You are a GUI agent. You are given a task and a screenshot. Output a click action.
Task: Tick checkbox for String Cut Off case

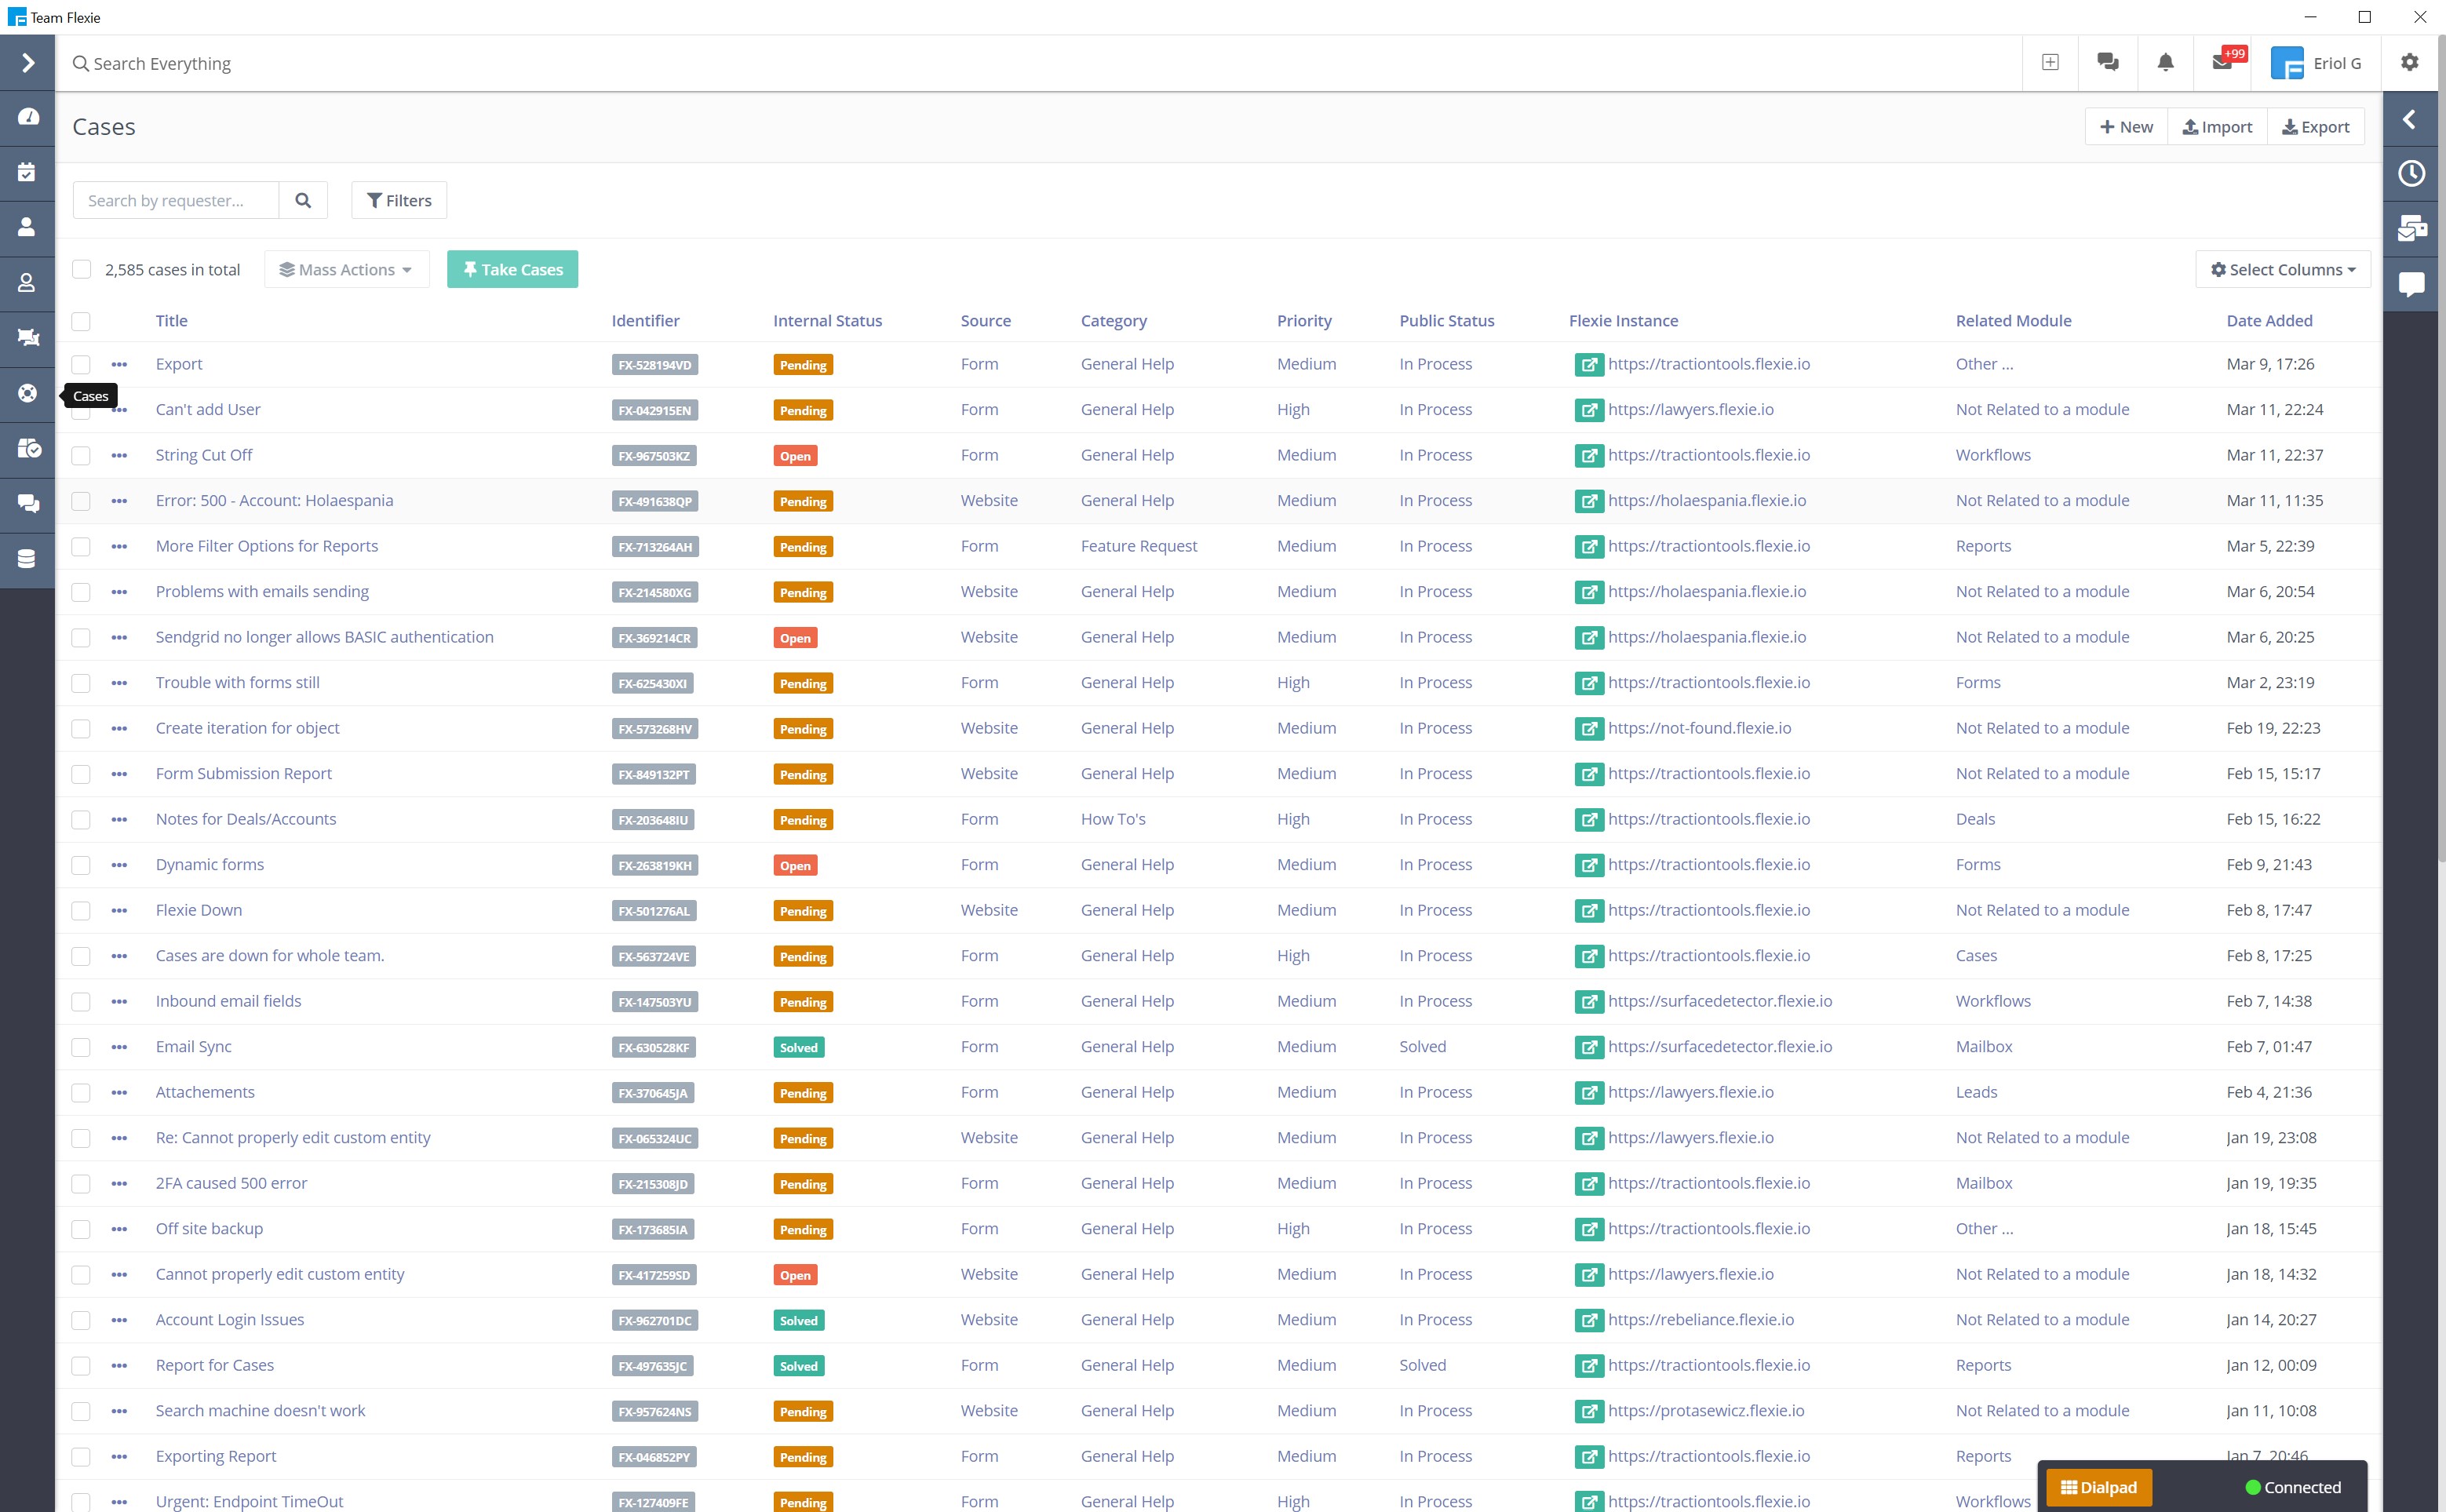coord(81,456)
